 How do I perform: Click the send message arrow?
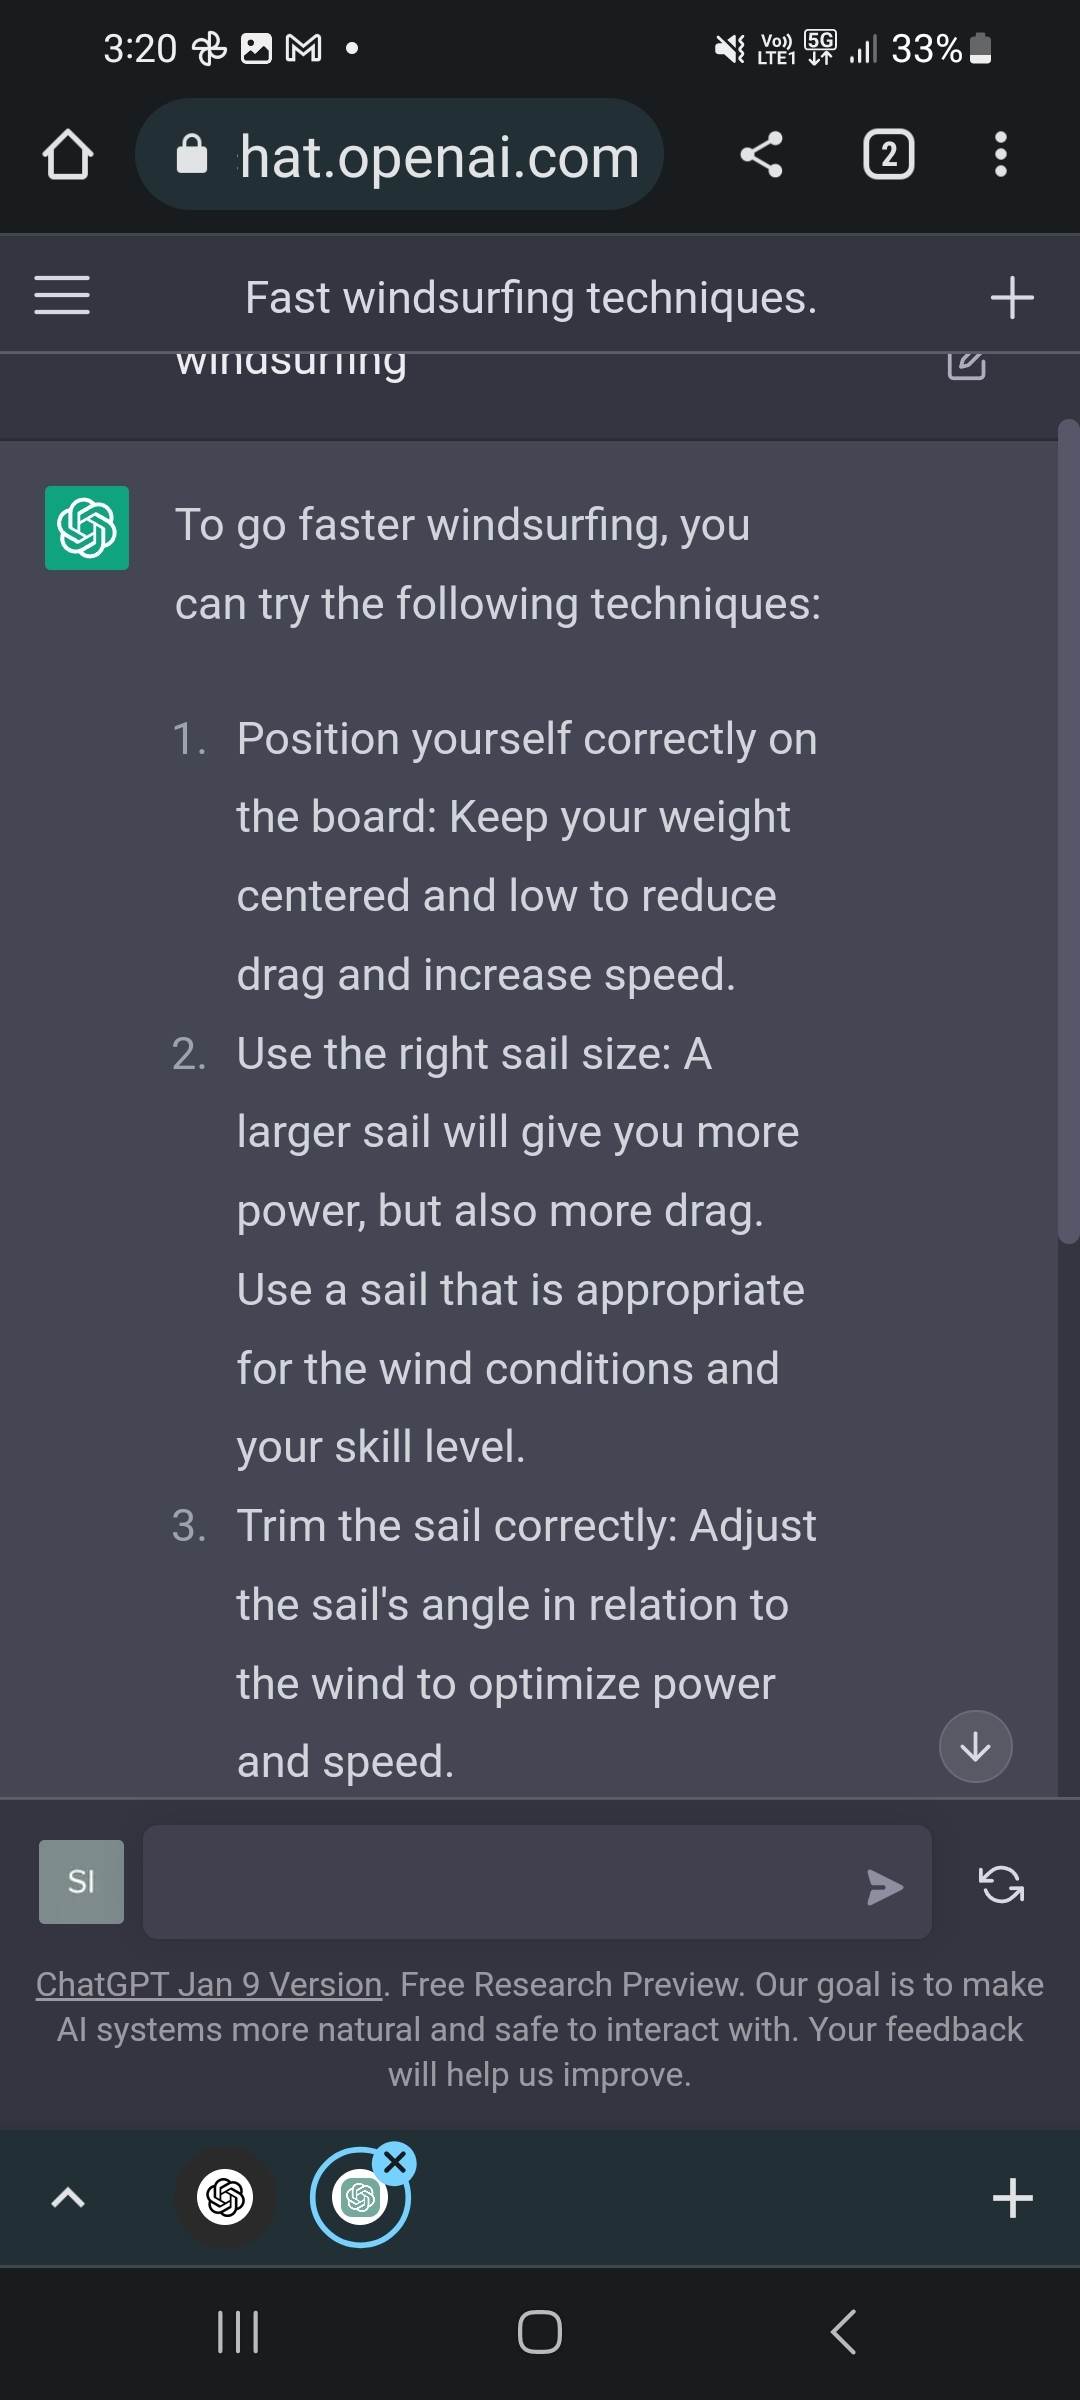pos(884,1887)
